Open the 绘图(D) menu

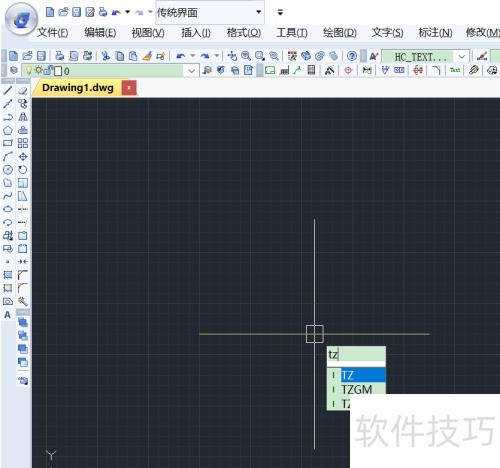[340, 33]
